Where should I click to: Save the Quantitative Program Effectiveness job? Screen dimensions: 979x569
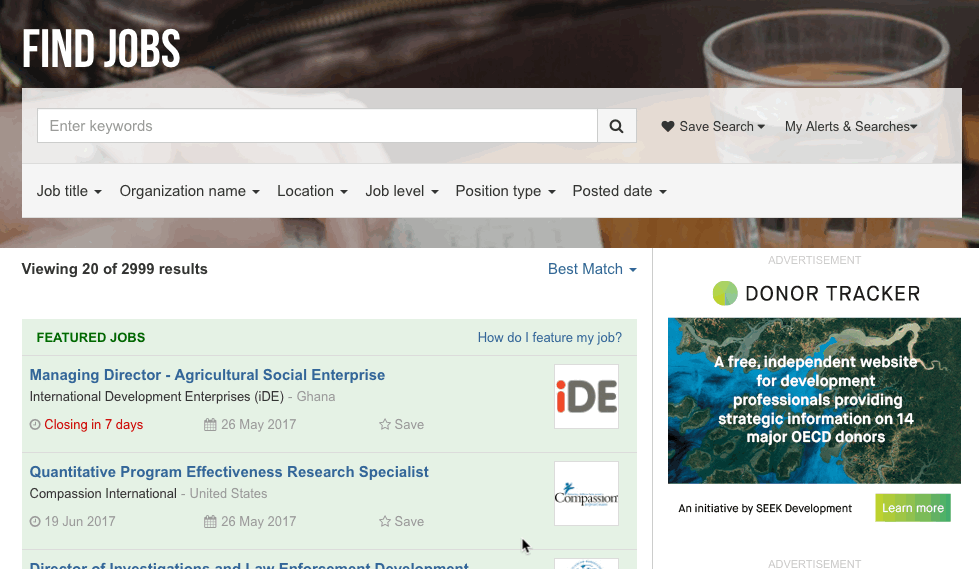(401, 522)
